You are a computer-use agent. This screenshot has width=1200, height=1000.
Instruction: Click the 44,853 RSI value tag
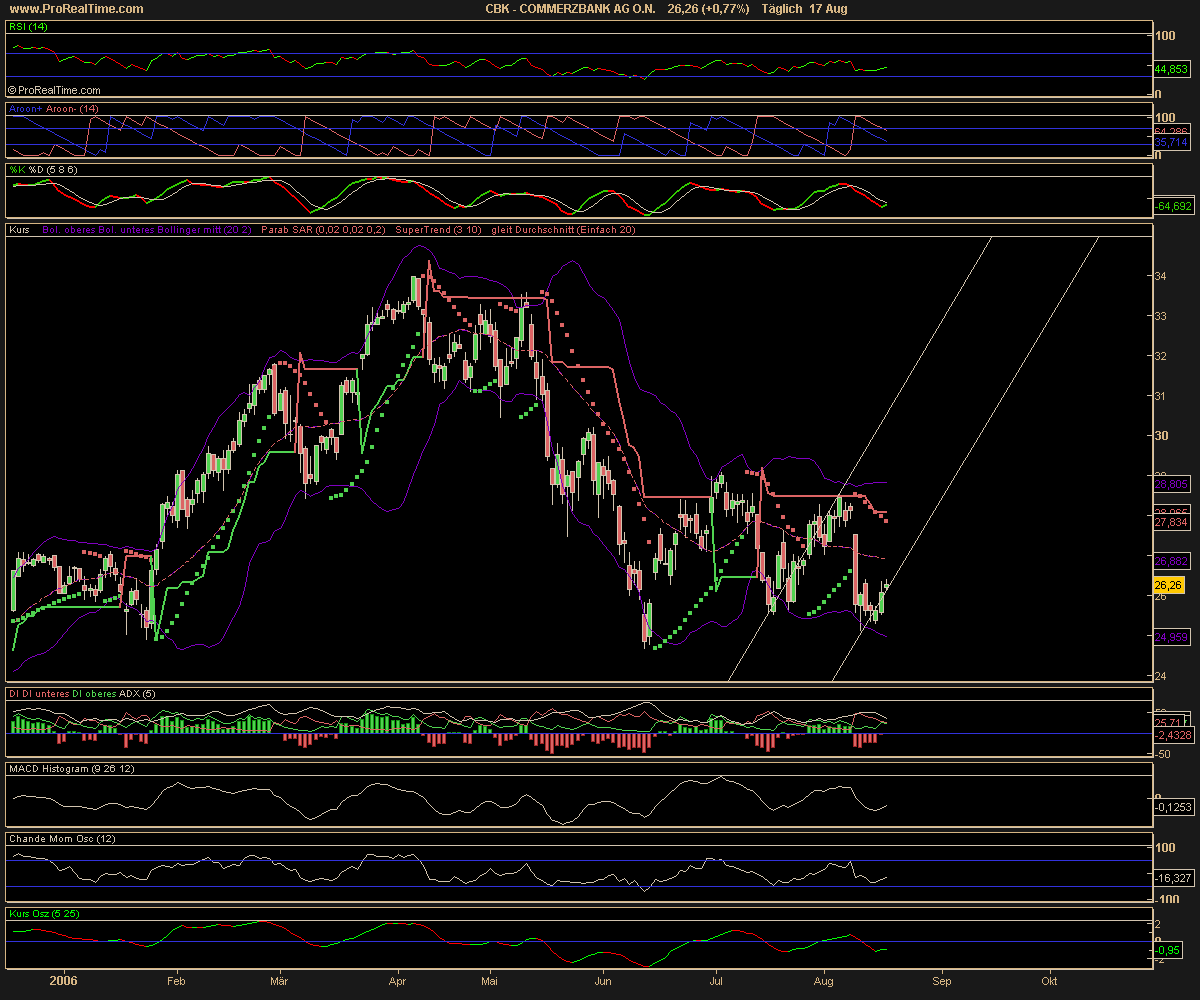[1171, 70]
